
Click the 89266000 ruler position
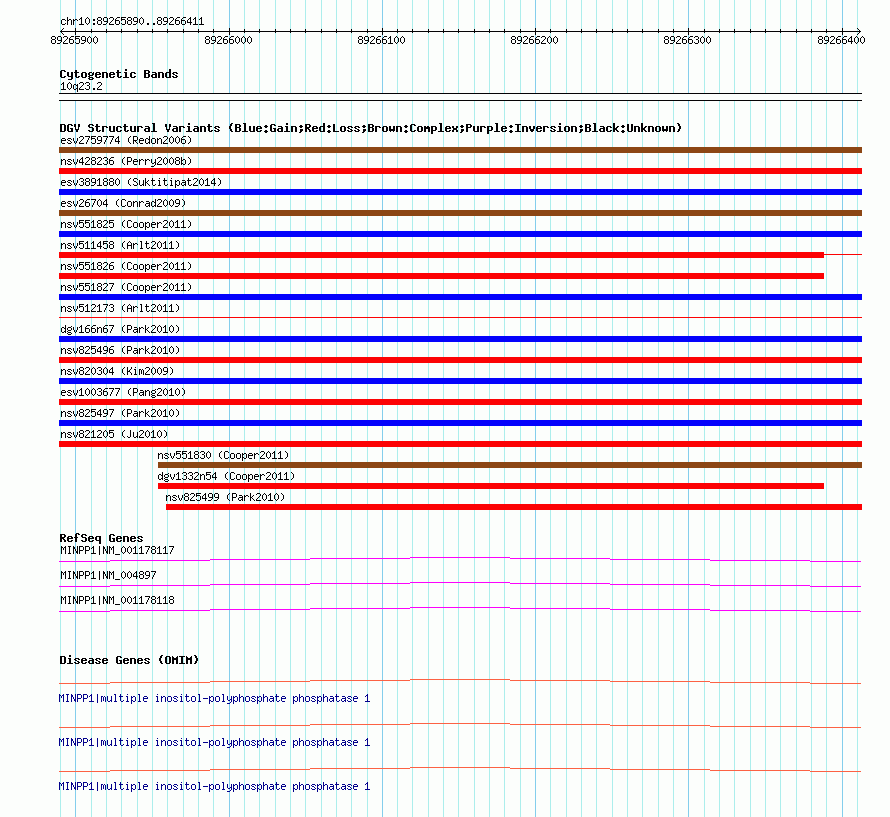click(228, 40)
